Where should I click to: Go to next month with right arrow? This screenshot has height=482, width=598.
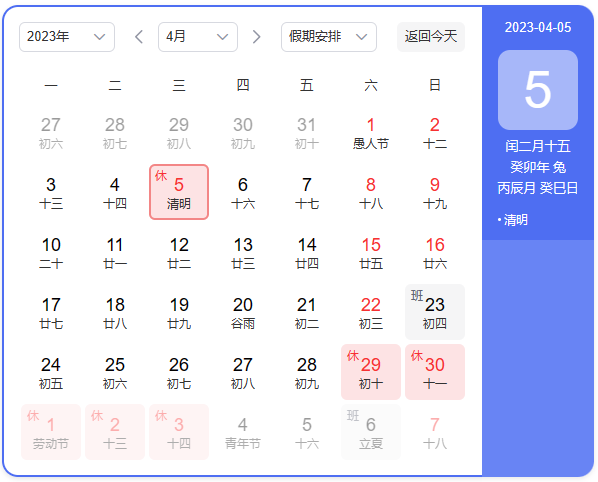pyautogui.click(x=257, y=37)
